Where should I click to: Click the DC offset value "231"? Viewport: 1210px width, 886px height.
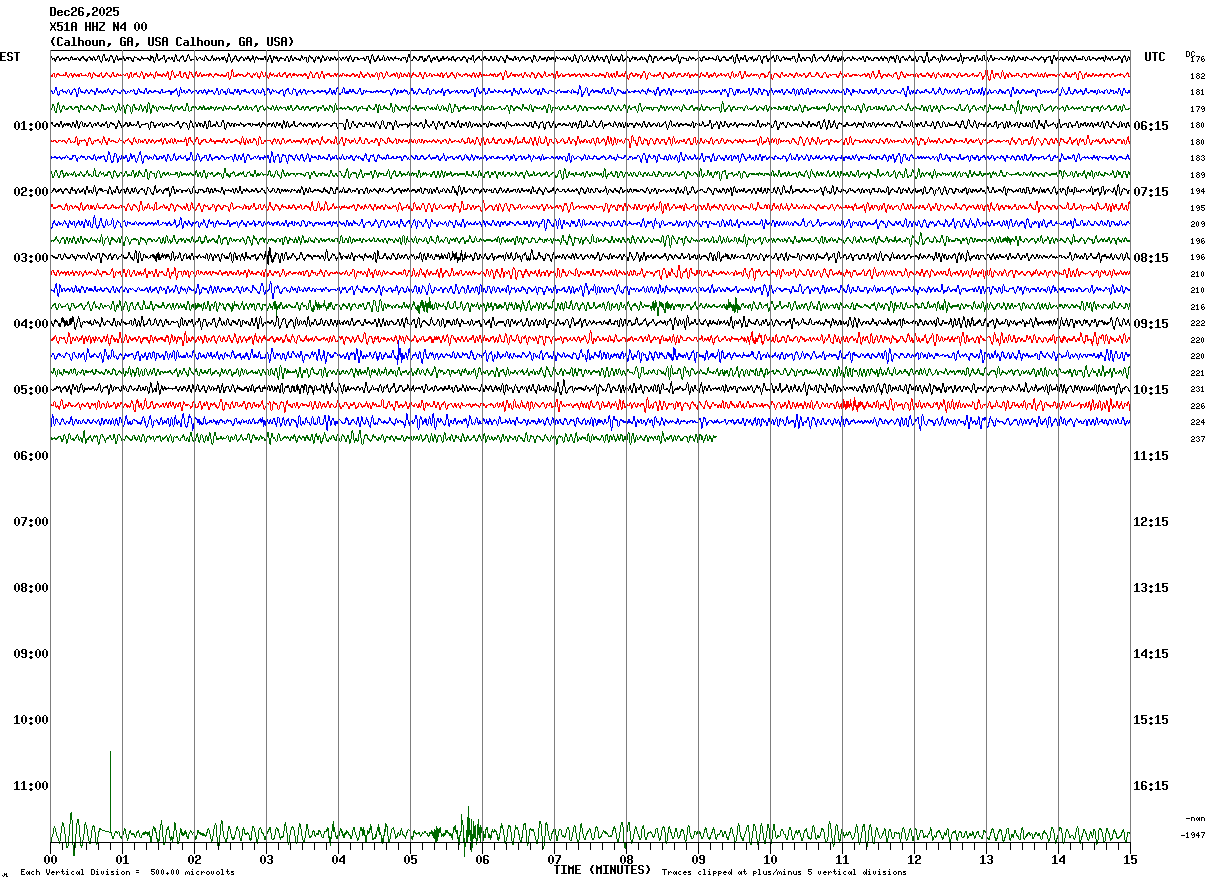pos(1198,389)
